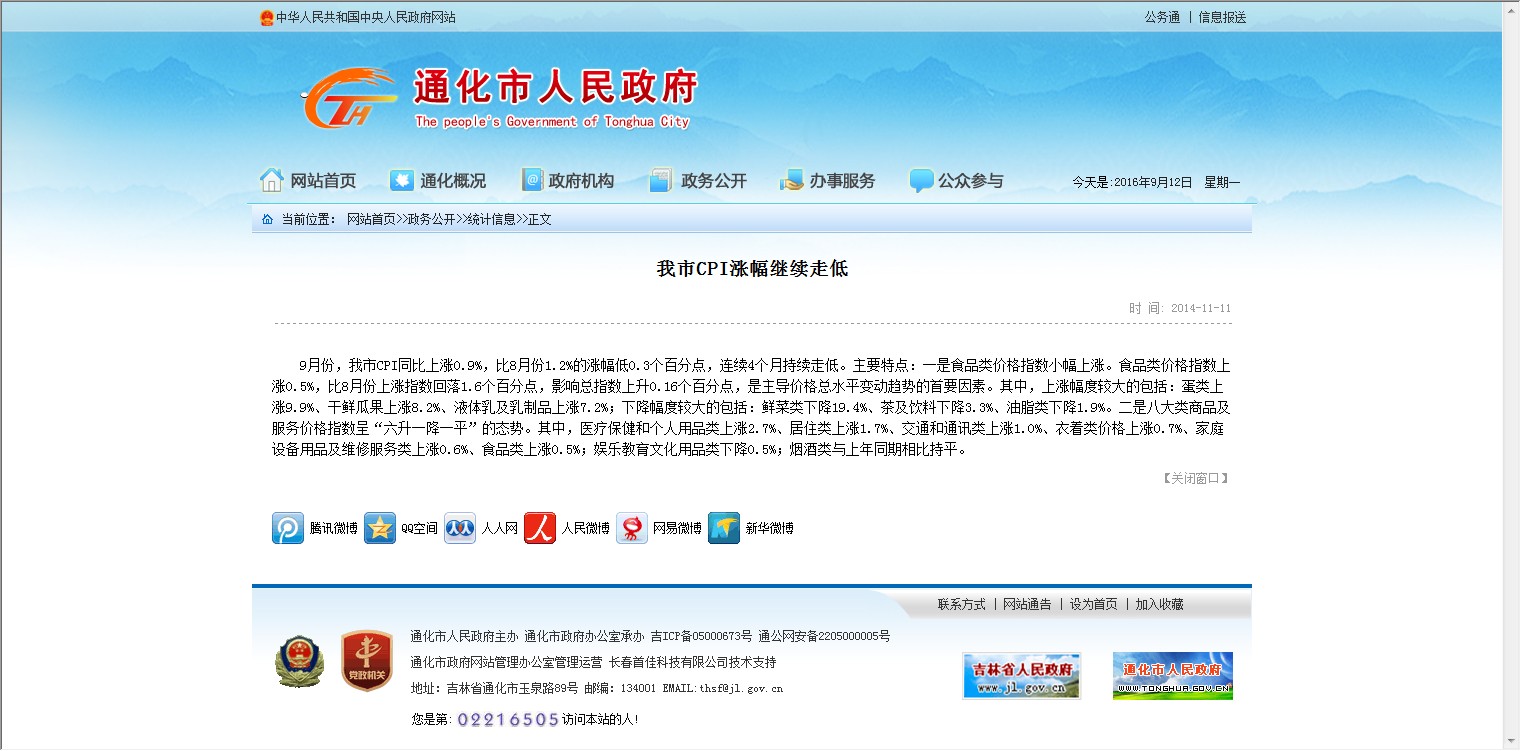Click the 关闭窗口 link
Image resolution: width=1521 pixels, height=751 pixels.
coord(1194,478)
